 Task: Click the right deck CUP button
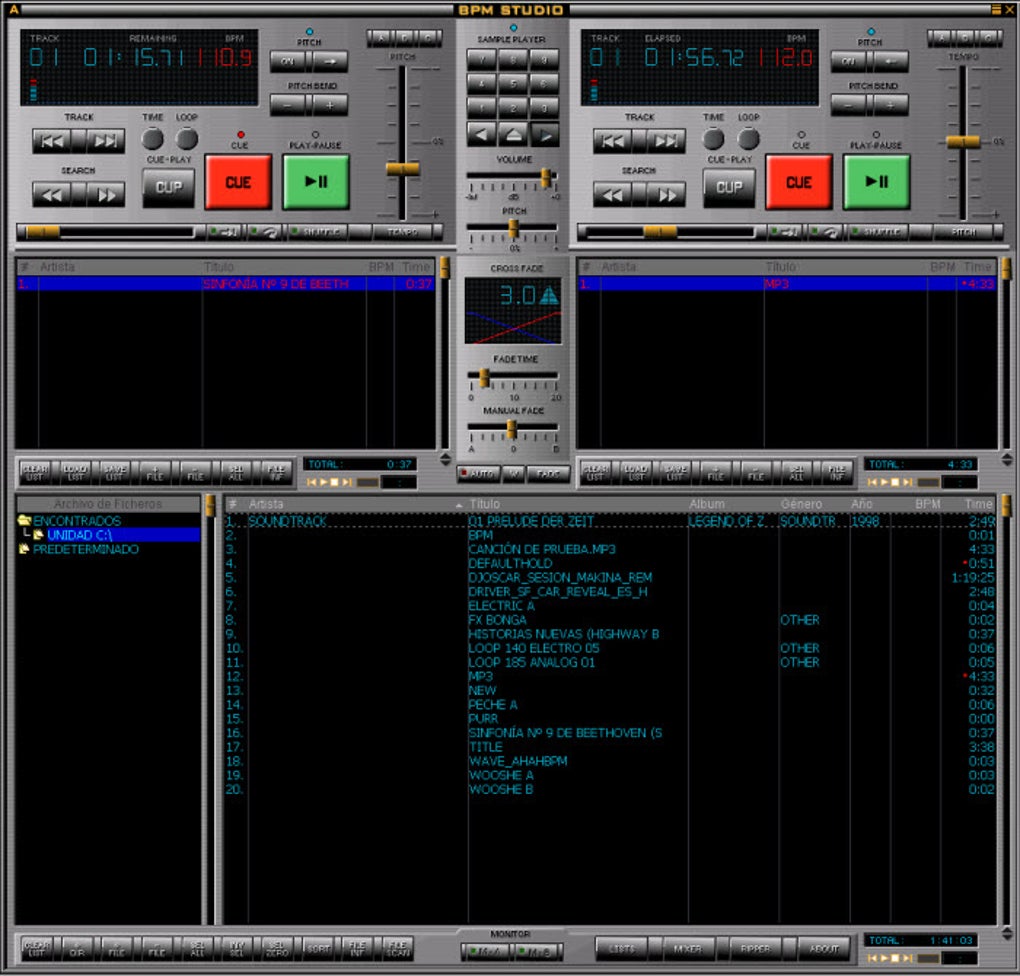coord(729,188)
